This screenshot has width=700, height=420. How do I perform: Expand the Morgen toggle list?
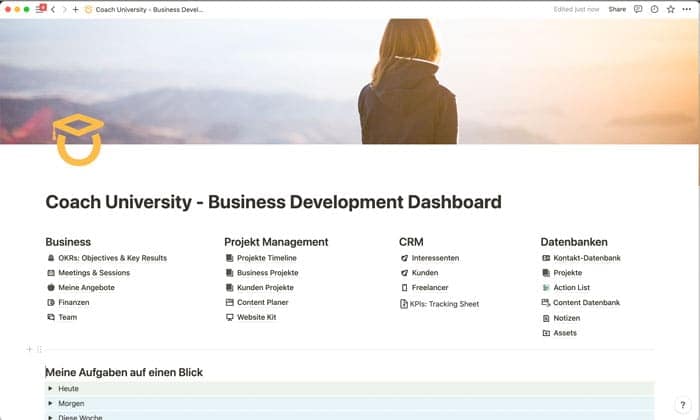pyautogui.click(x=50, y=403)
